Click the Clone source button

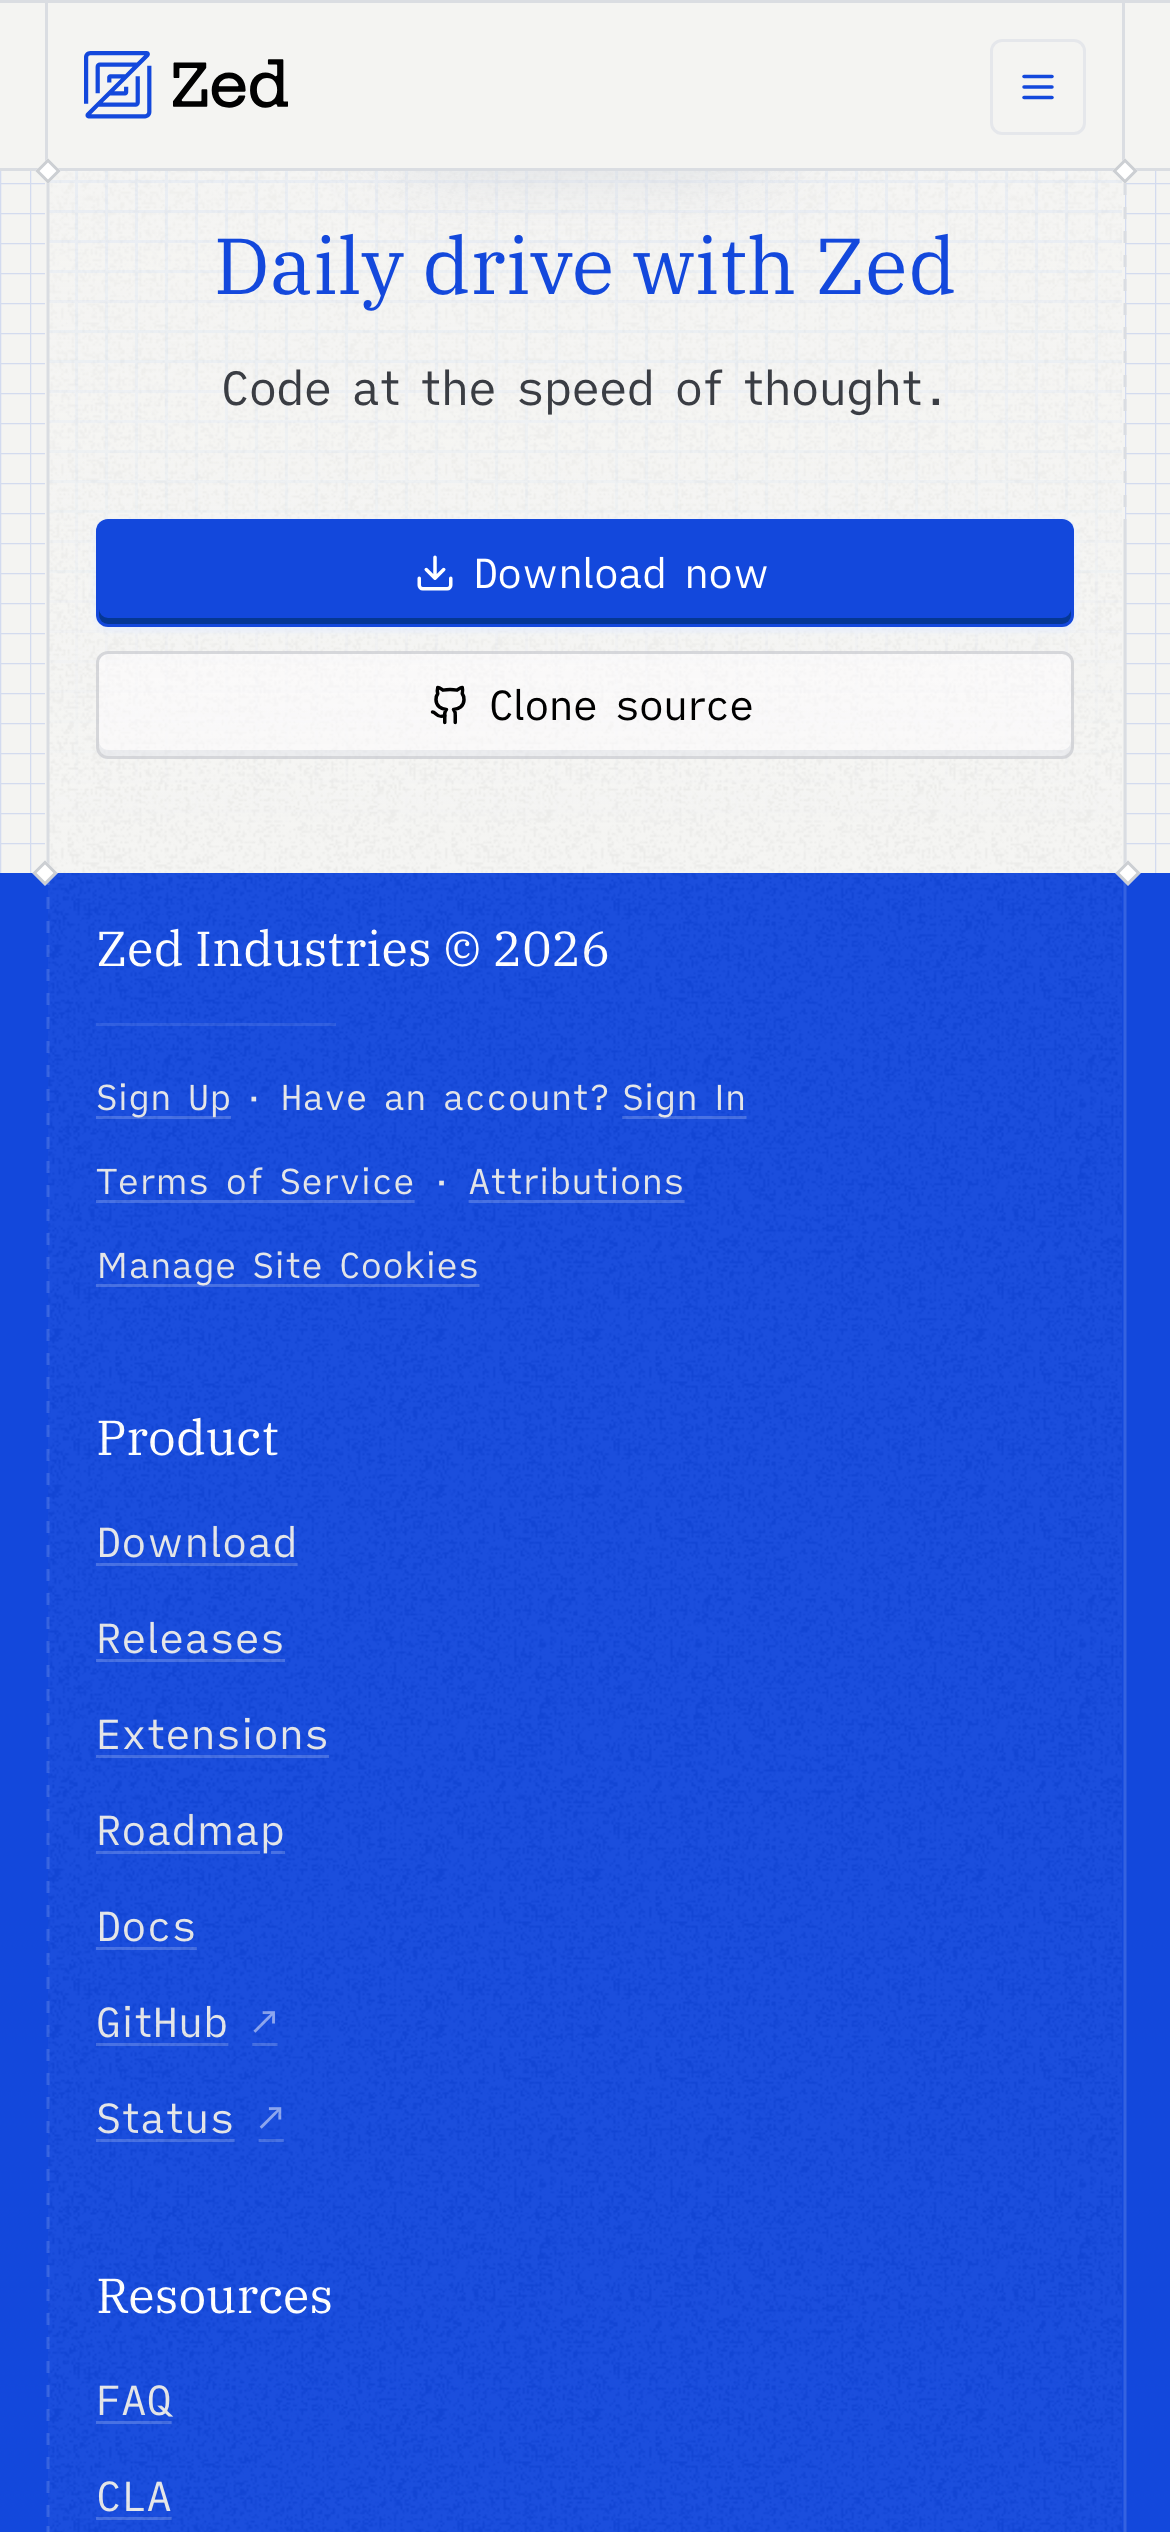coord(584,705)
